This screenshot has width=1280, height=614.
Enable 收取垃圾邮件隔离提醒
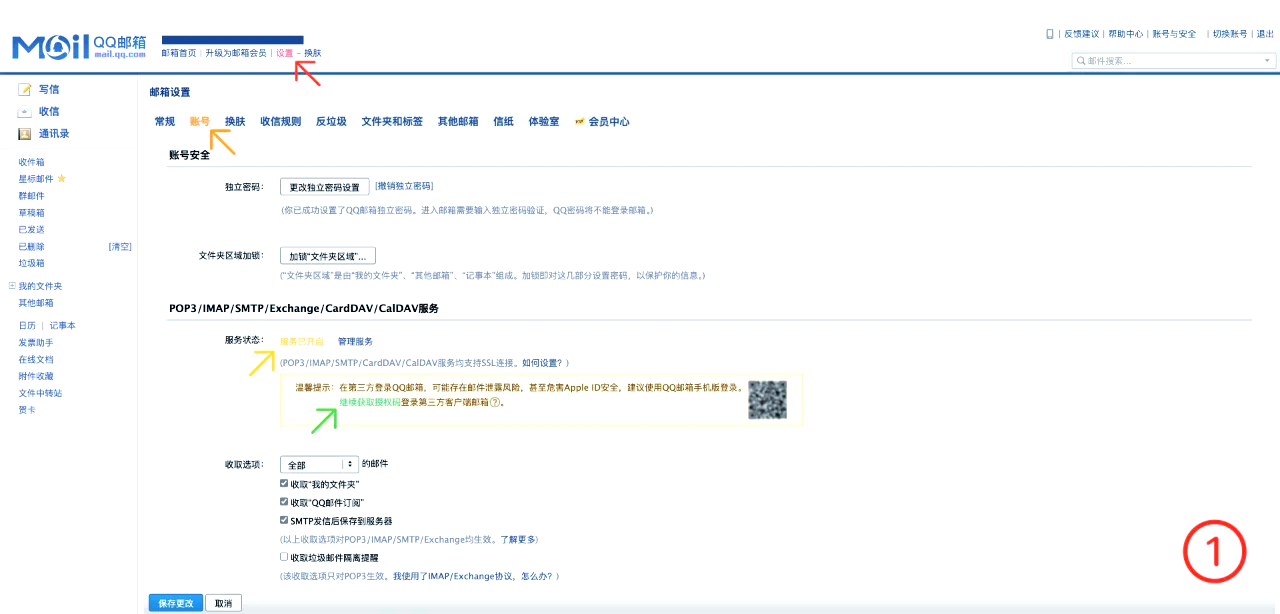[x=284, y=556]
